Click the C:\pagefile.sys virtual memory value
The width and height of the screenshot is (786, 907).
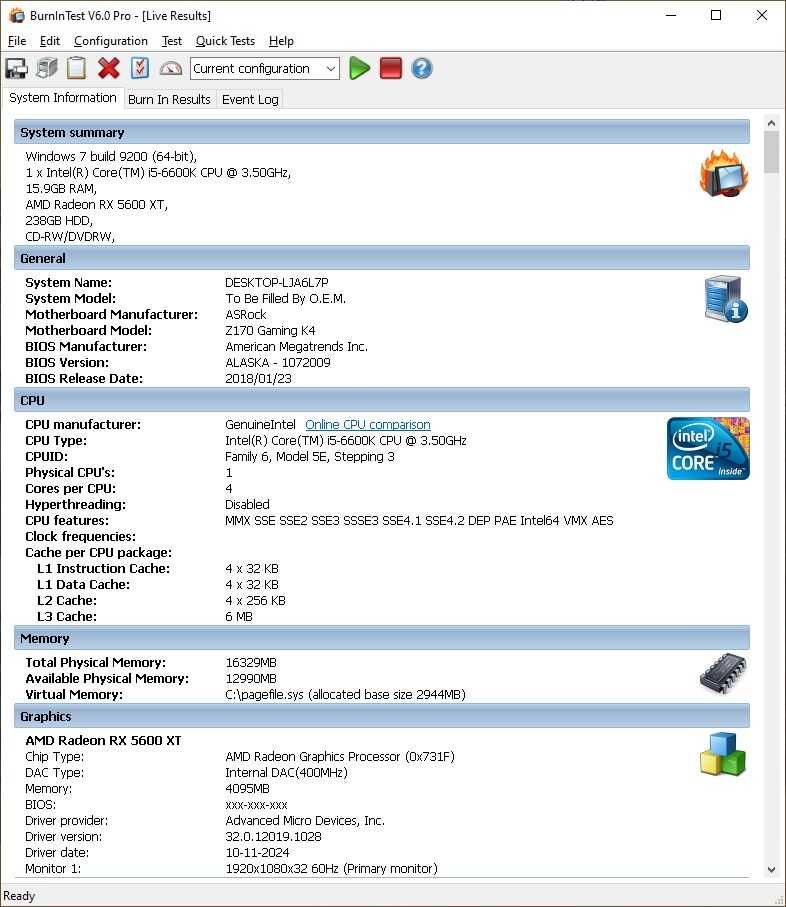[345, 694]
